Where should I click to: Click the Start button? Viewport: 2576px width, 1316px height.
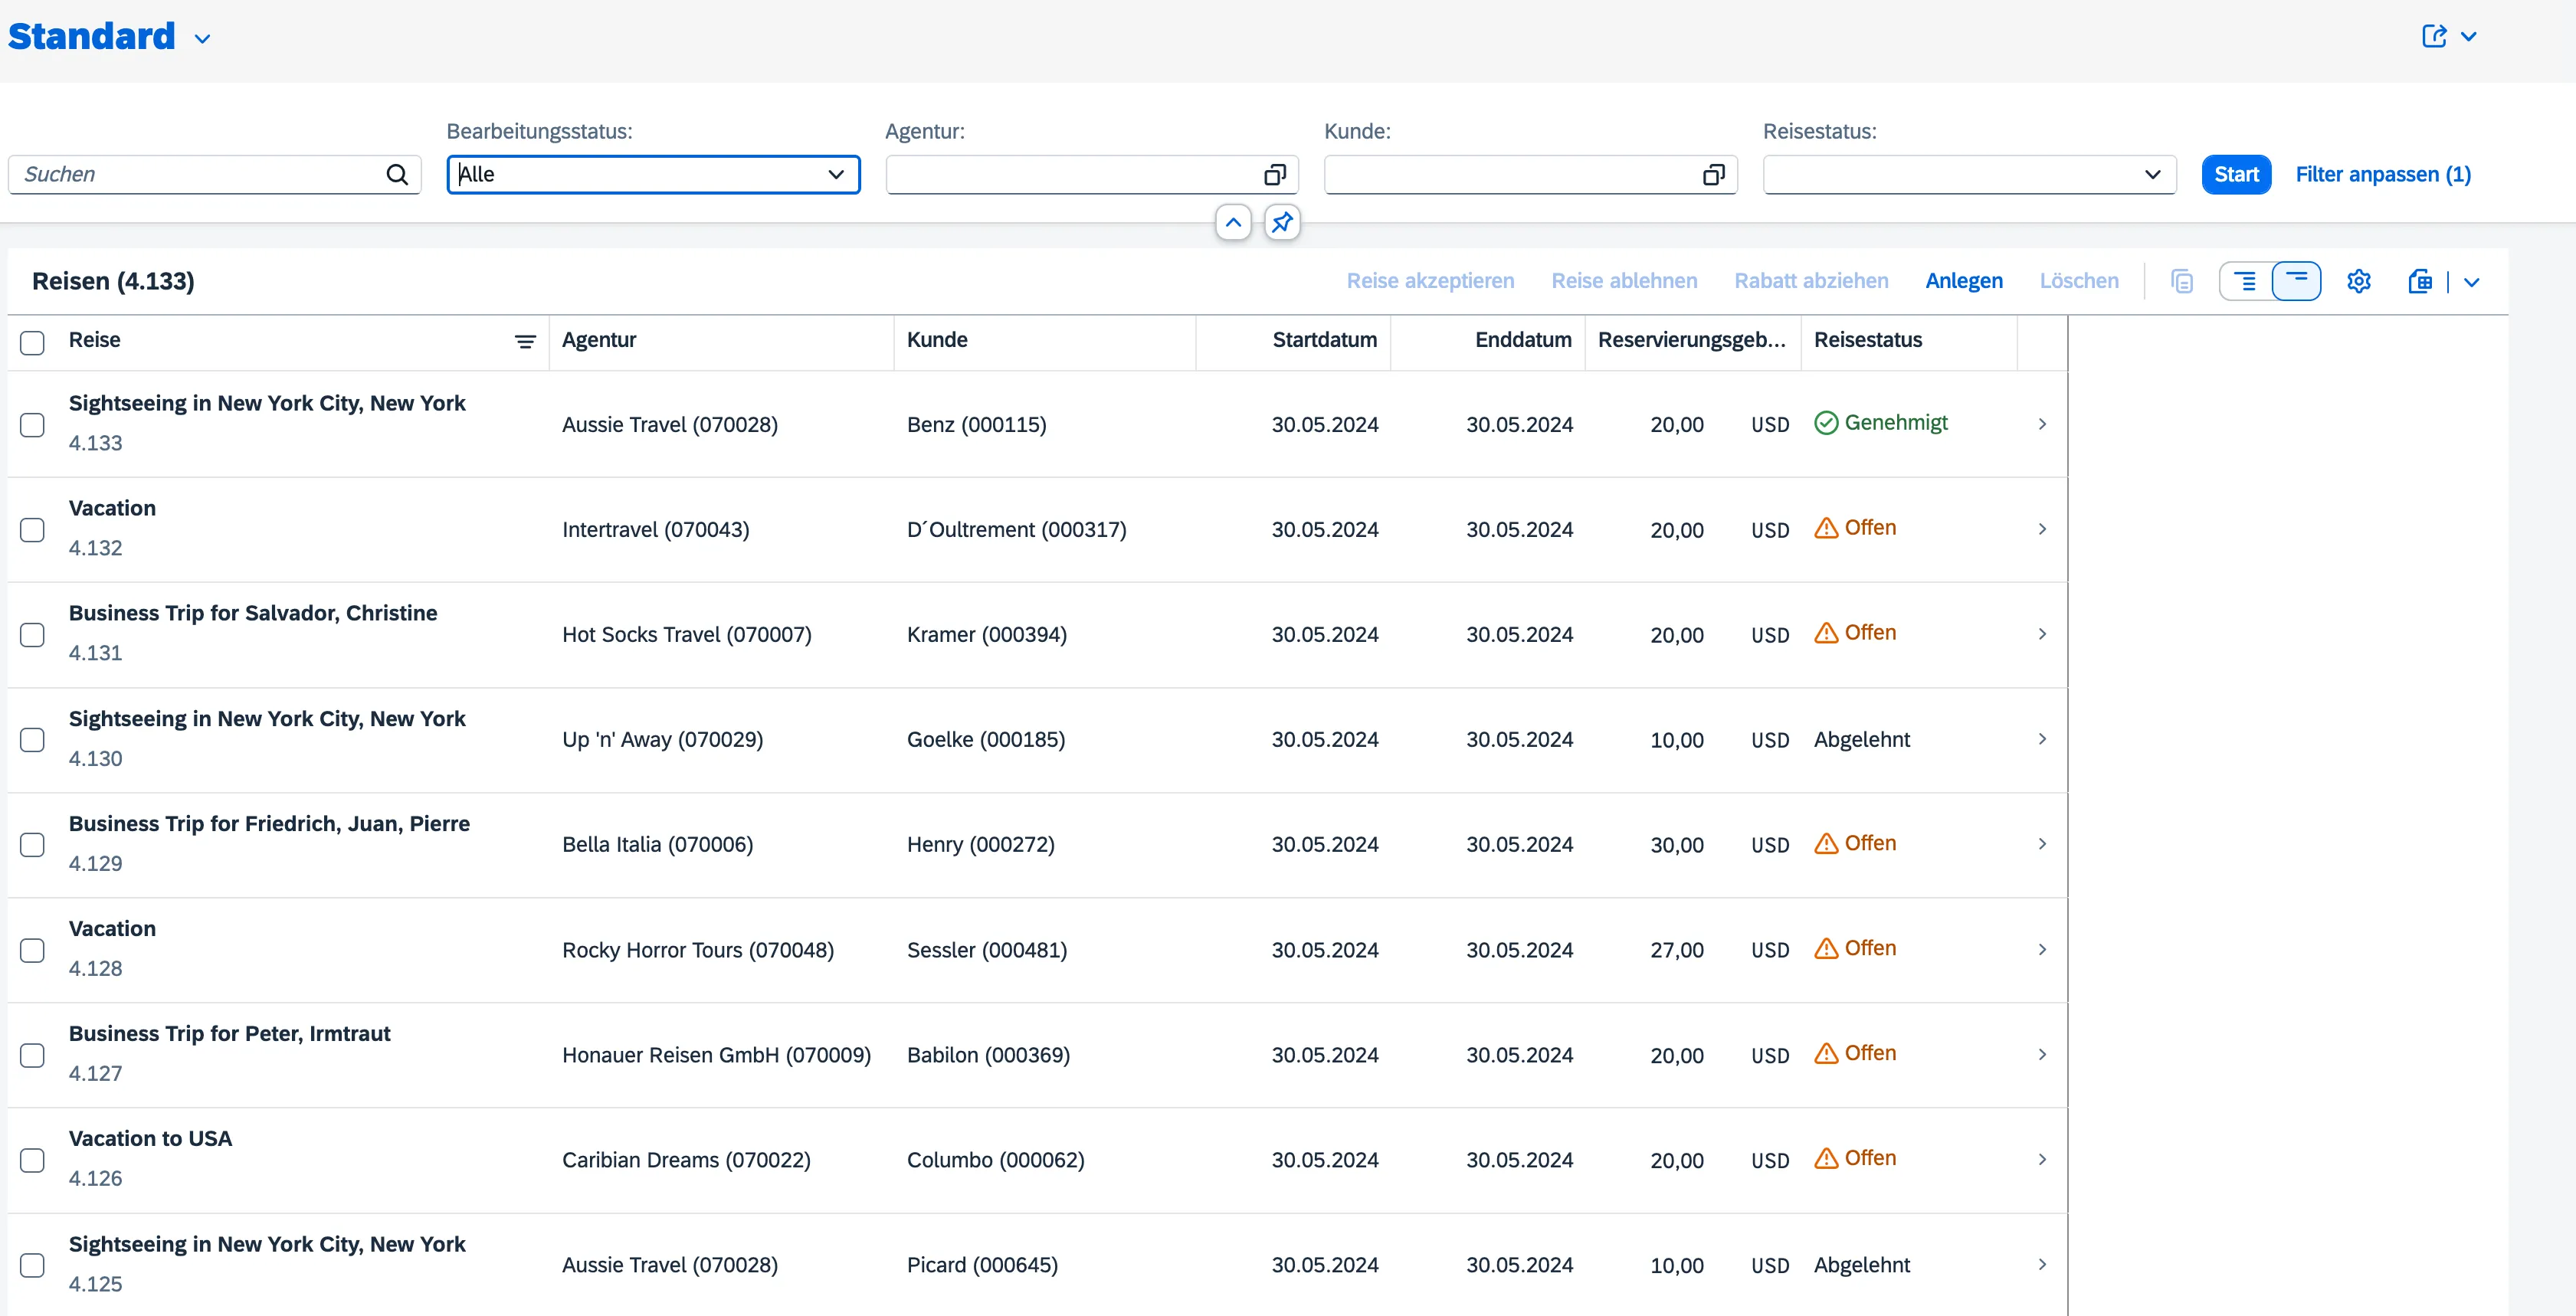[2236, 175]
